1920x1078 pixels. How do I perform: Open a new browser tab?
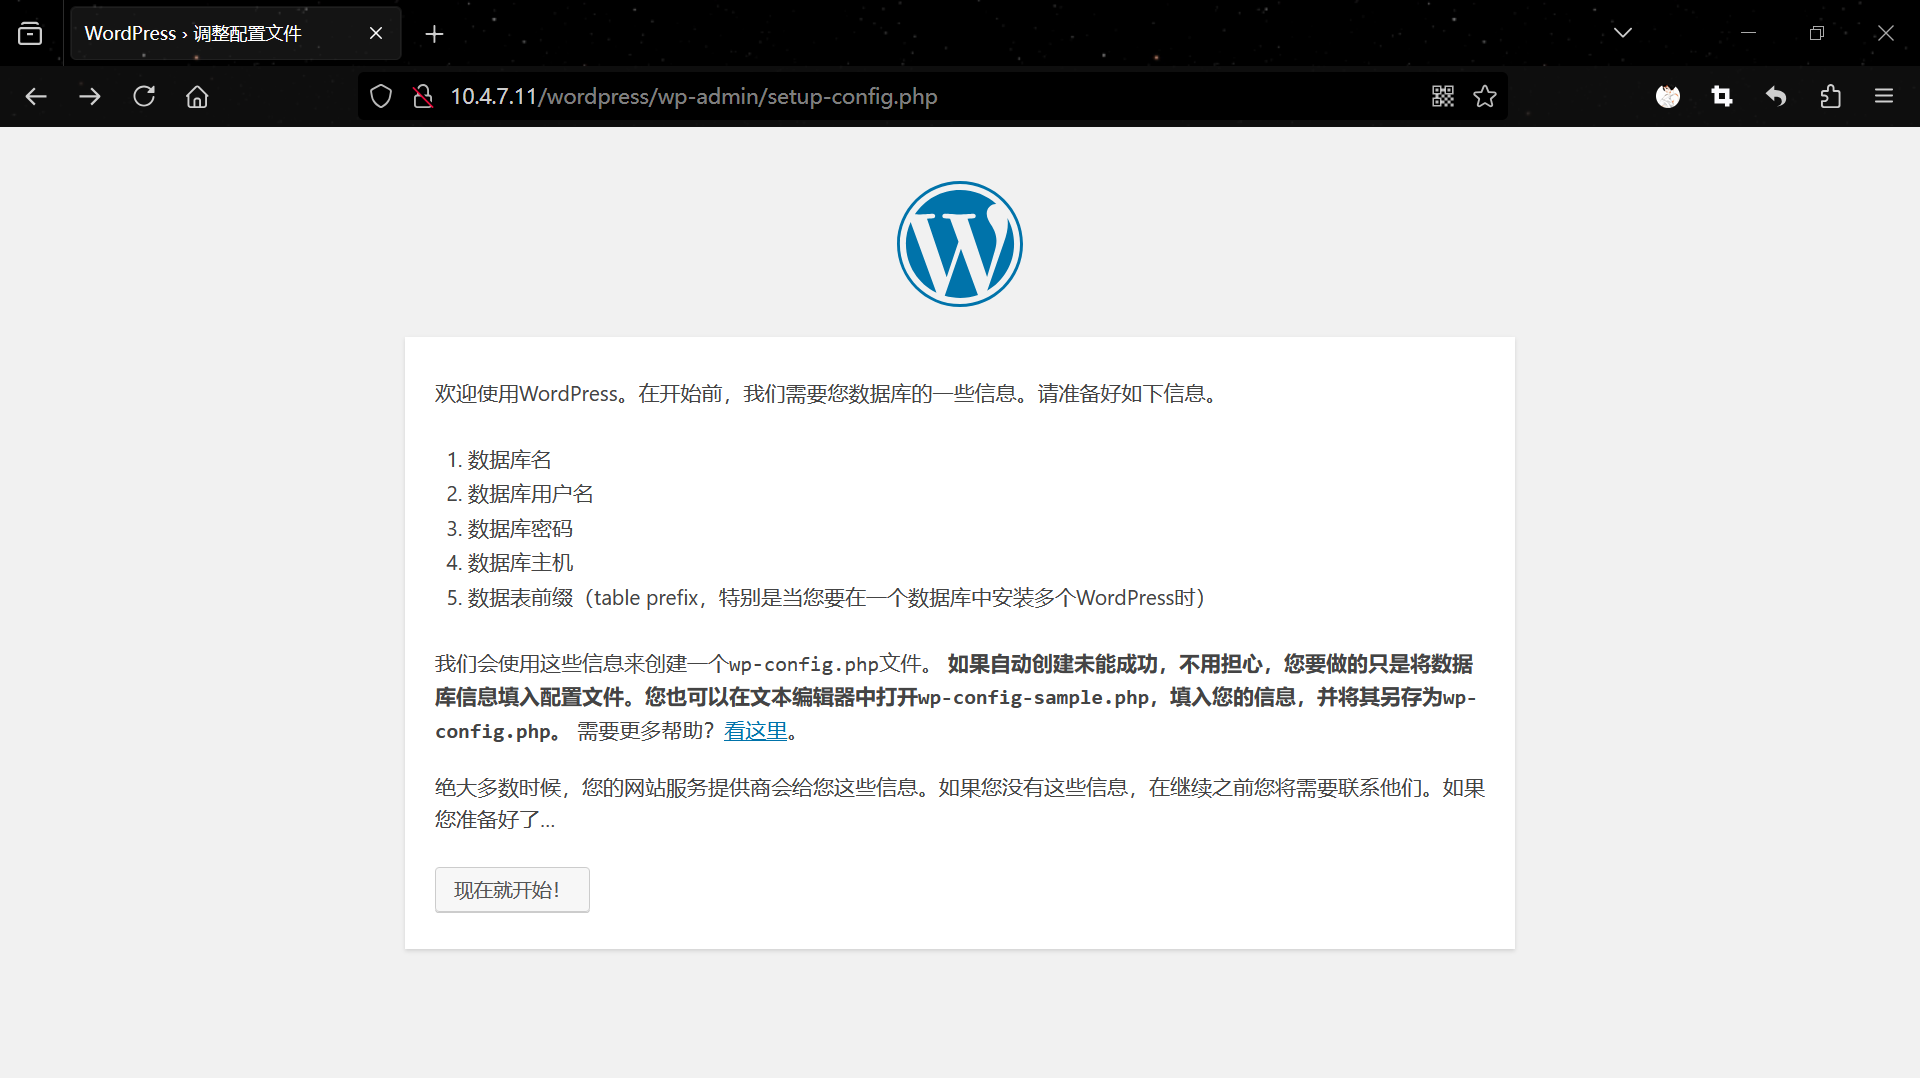tap(434, 34)
